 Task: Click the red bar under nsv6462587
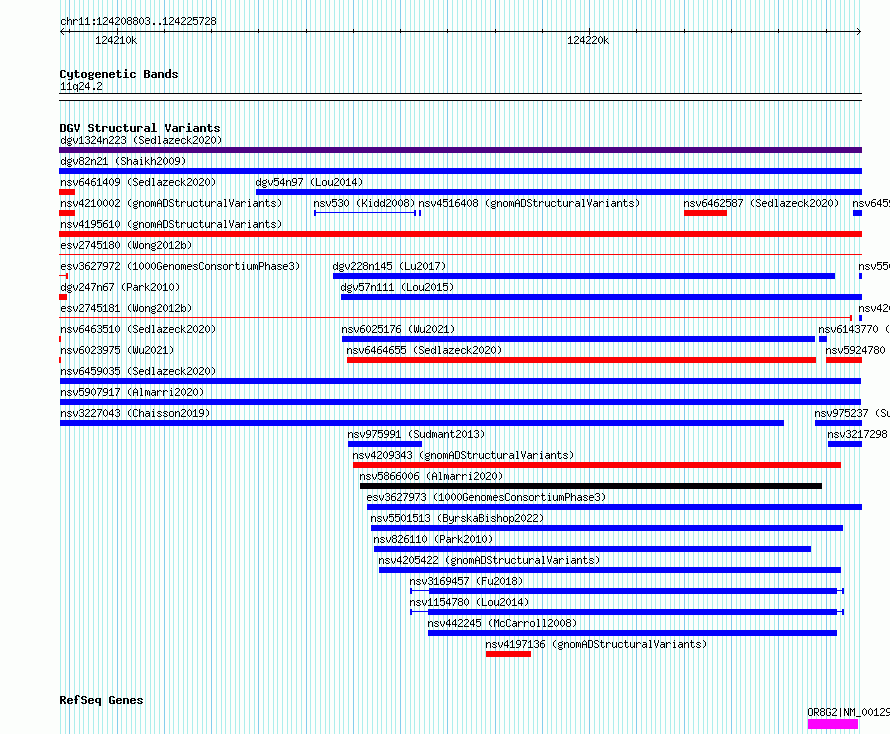pyautogui.click(x=706, y=213)
